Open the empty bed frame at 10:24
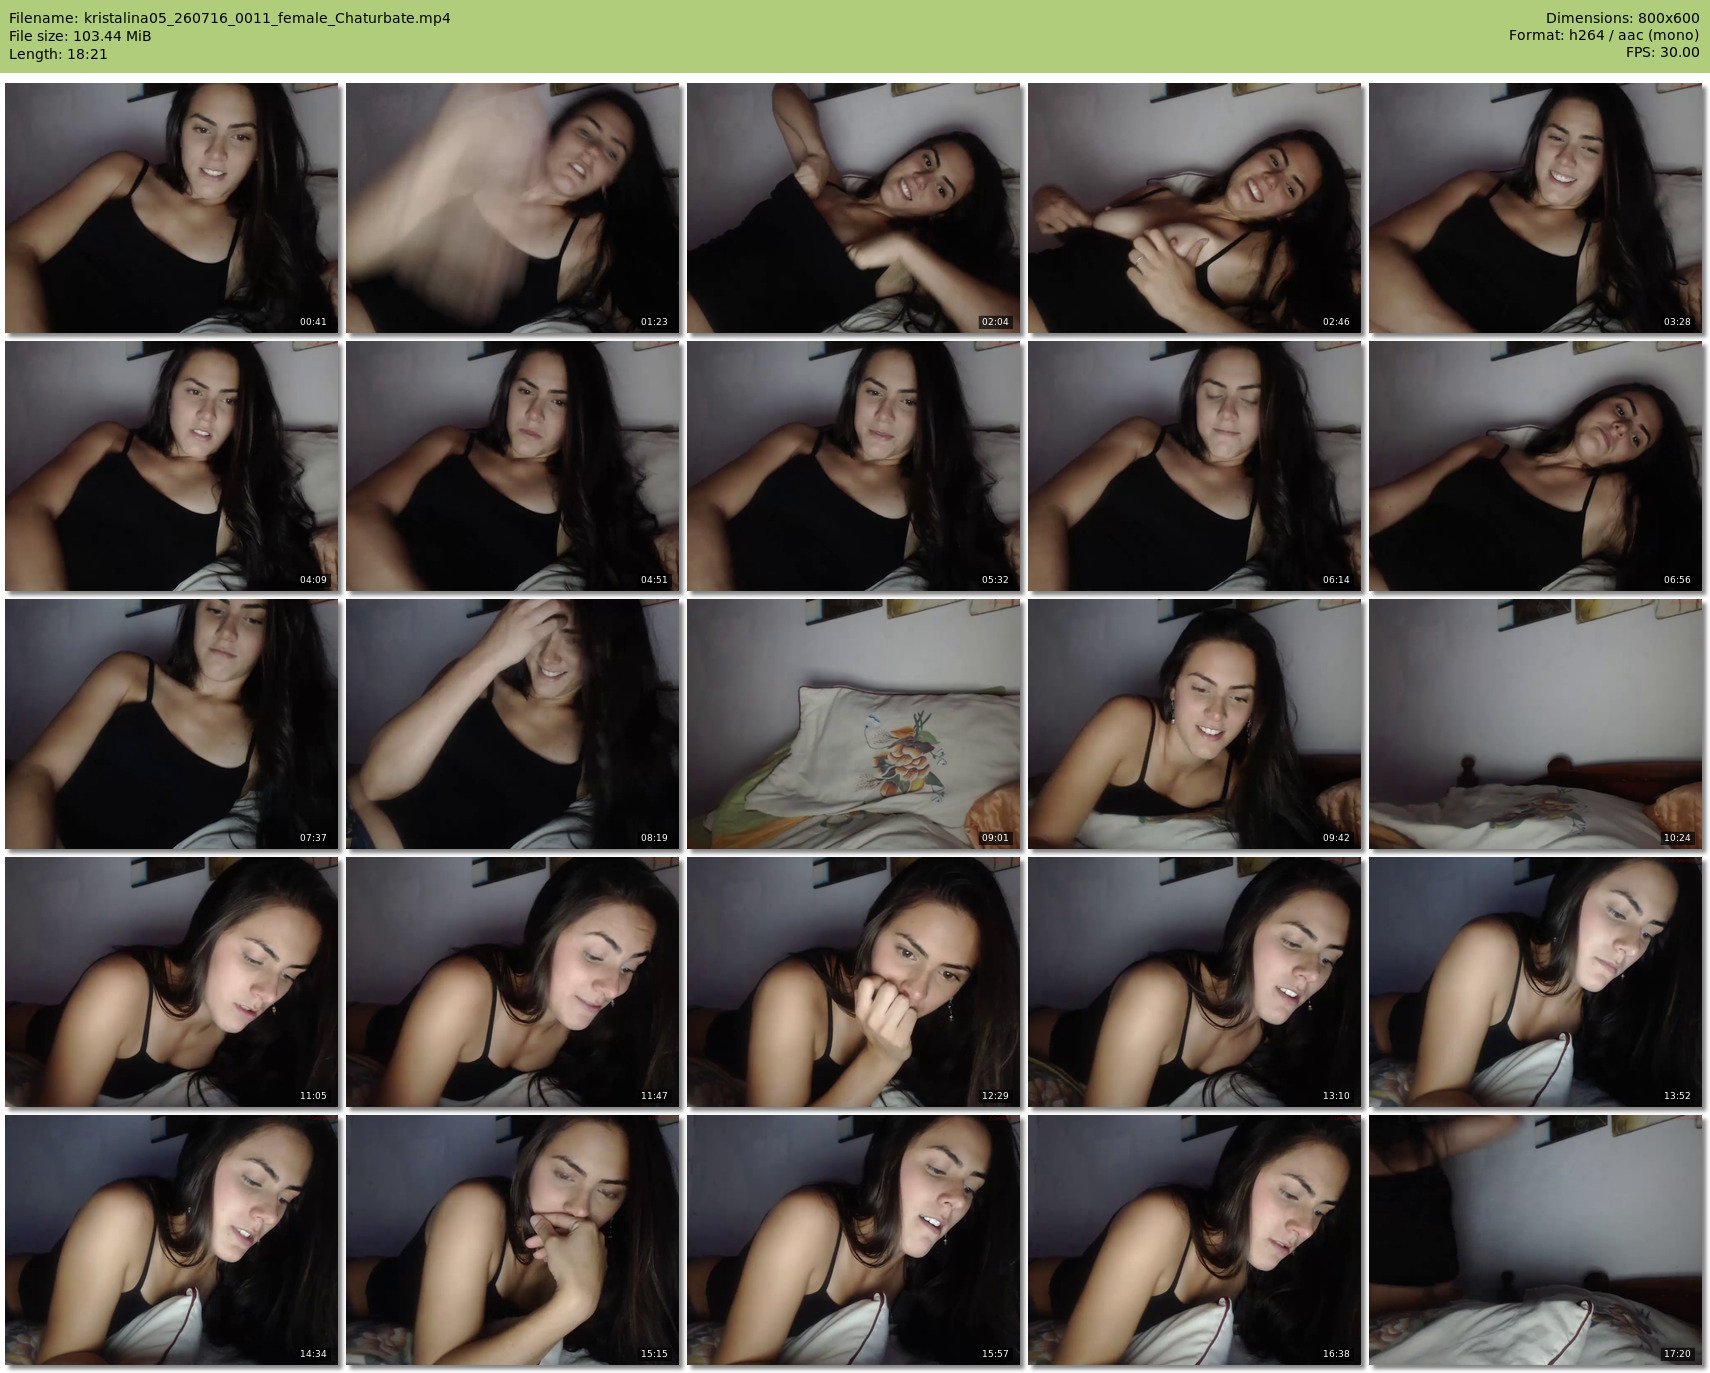The image size is (1710, 1373). (1536, 724)
